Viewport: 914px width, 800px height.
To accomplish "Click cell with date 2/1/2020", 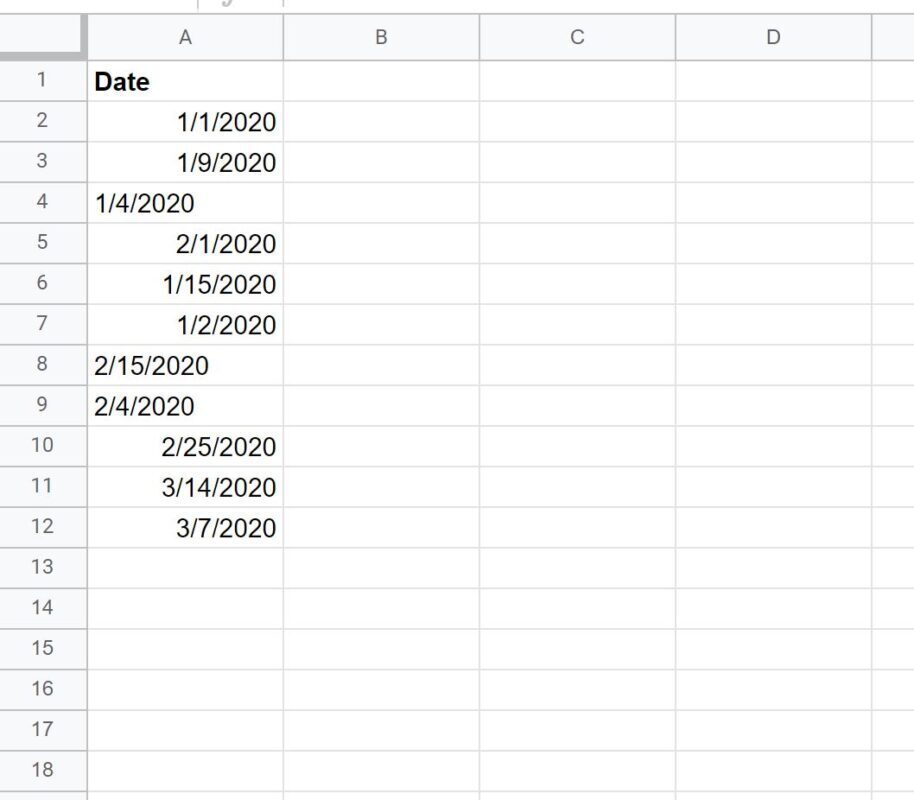I will tap(185, 243).
